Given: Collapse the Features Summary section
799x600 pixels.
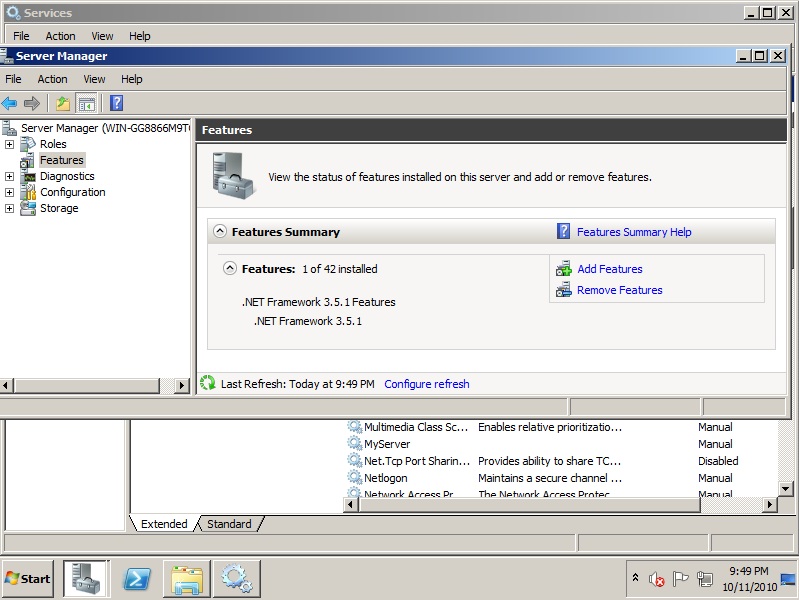Looking at the screenshot, I should pyautogui.click(x=220, y=231).
